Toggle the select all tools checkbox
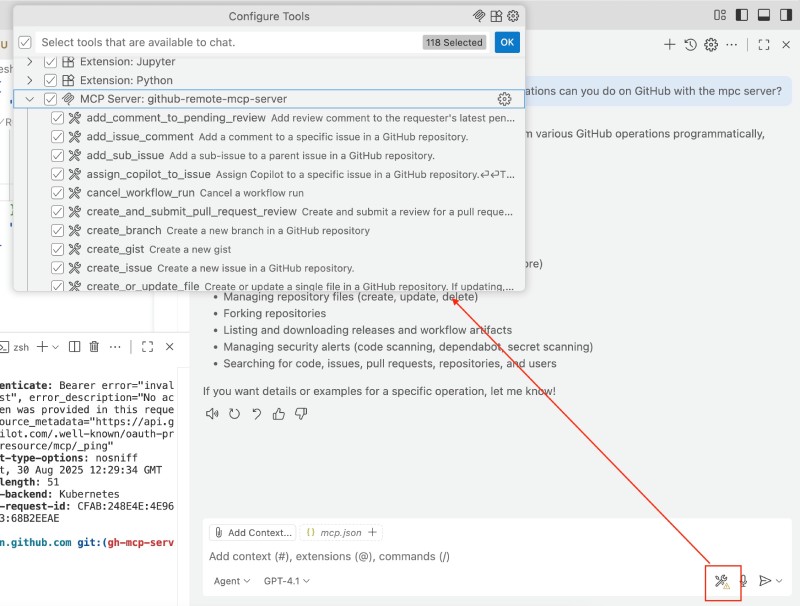 (x=25, y=43)
